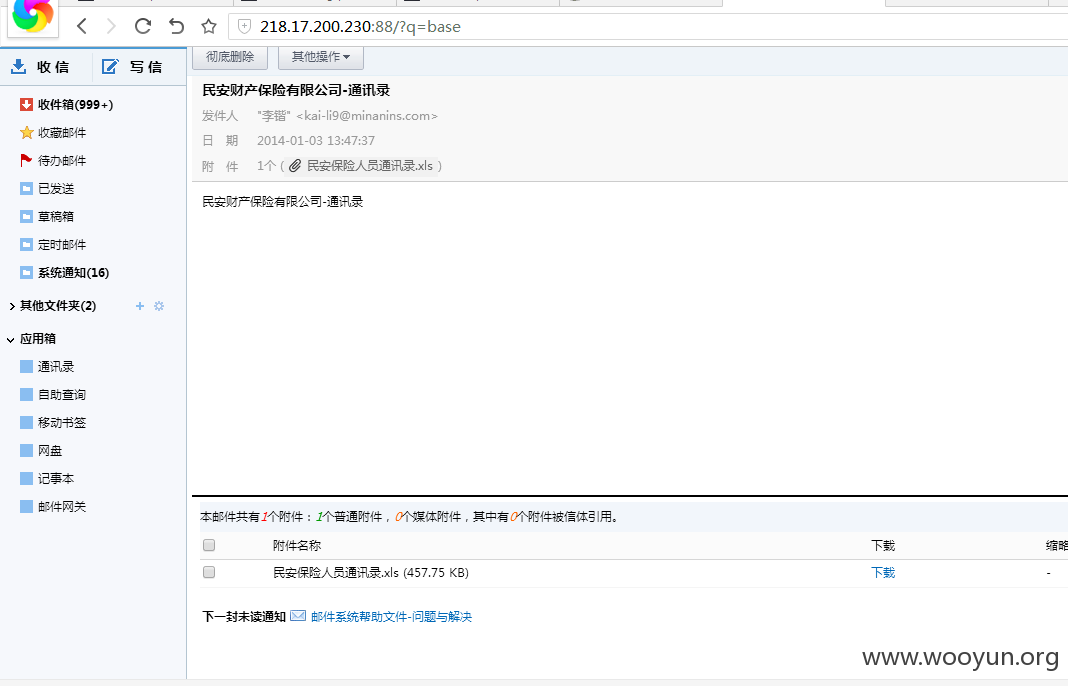
Task: Click 写信 to compose mail
Action: point(146,67)
